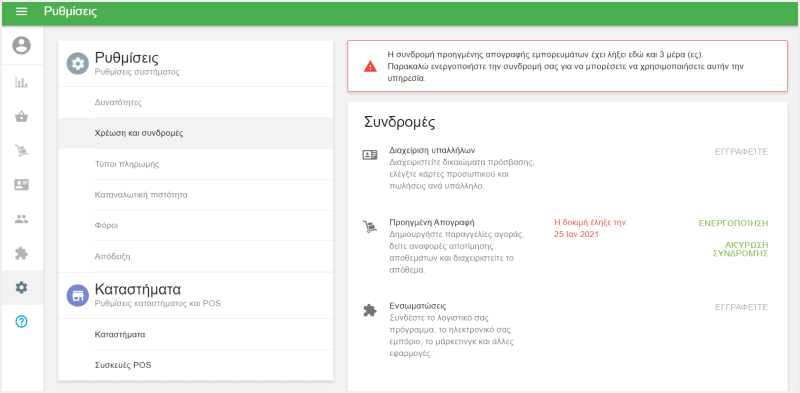Screen dimensions: 800x393
Task: Open the employees ID card sidebar icon
Action: pos(21,185)
